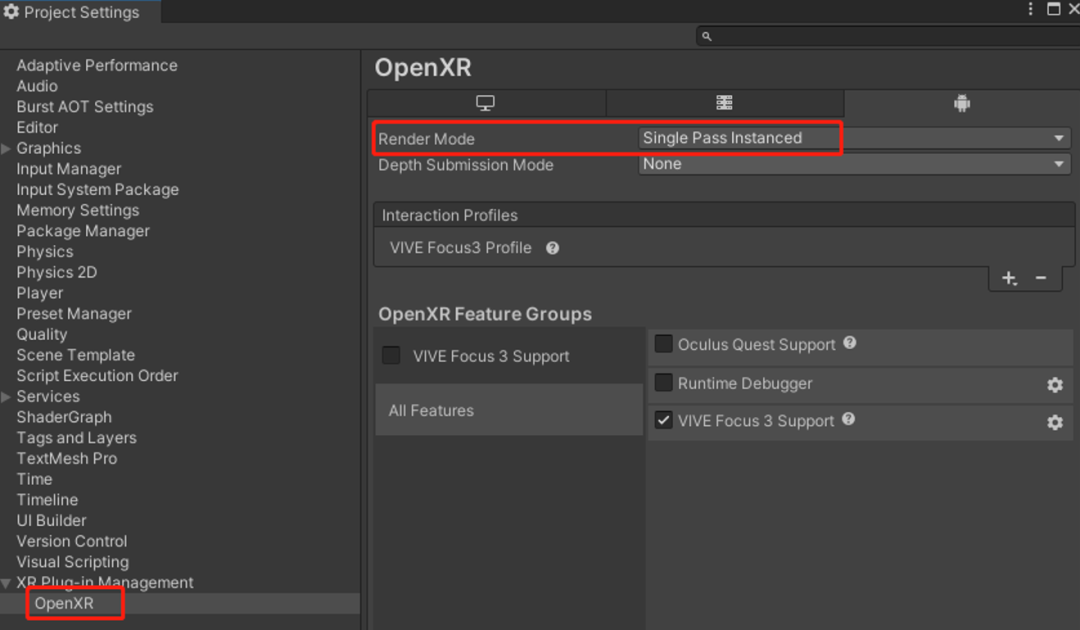Image resolution: width=1080 pixels, height=630 pixels.
Task: Select Editor settings
Action: click(37, 127)
